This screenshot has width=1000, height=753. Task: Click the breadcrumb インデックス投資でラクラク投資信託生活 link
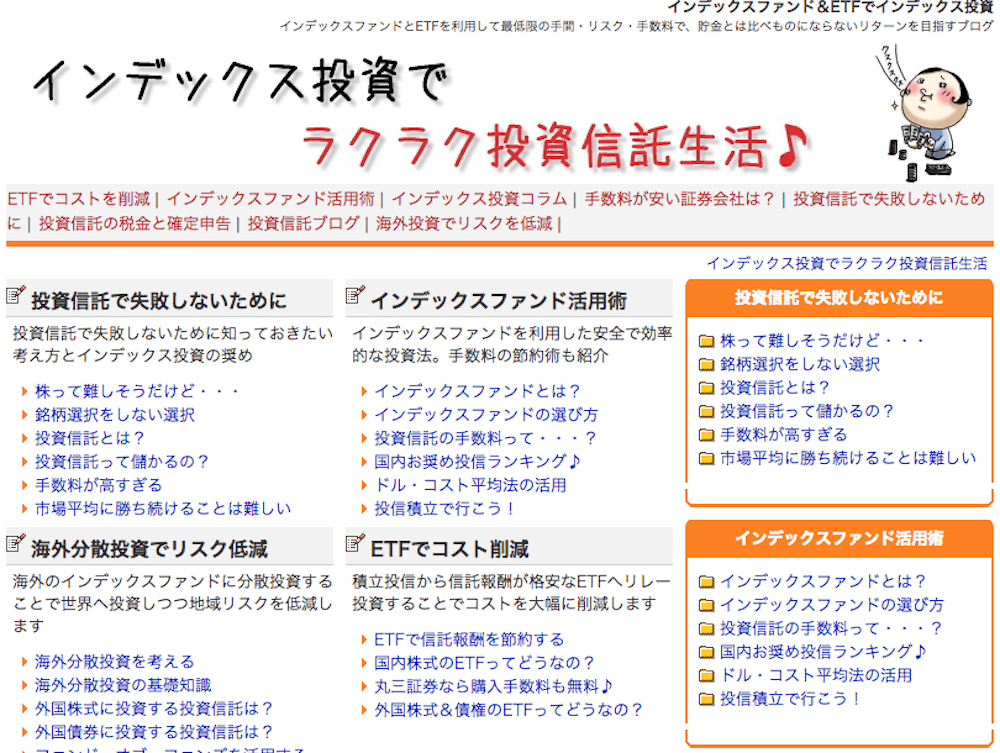[846, 263]
